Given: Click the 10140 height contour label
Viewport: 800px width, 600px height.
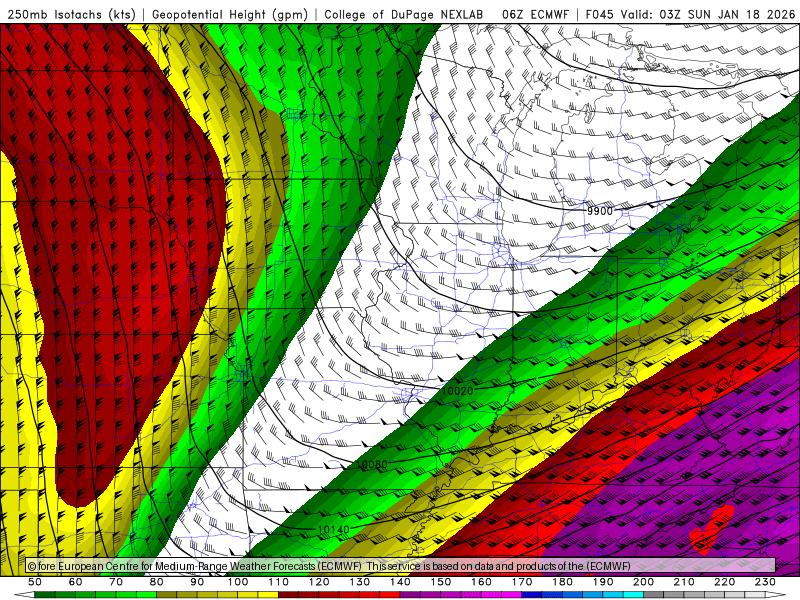Looking at the screenshot, I should click(x=333, y=530).
